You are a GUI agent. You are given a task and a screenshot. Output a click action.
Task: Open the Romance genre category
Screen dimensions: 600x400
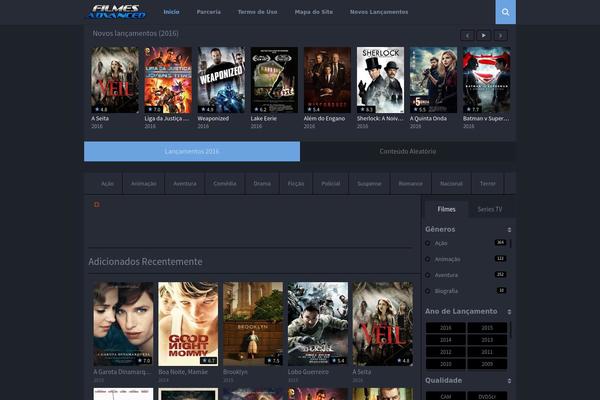411,184
